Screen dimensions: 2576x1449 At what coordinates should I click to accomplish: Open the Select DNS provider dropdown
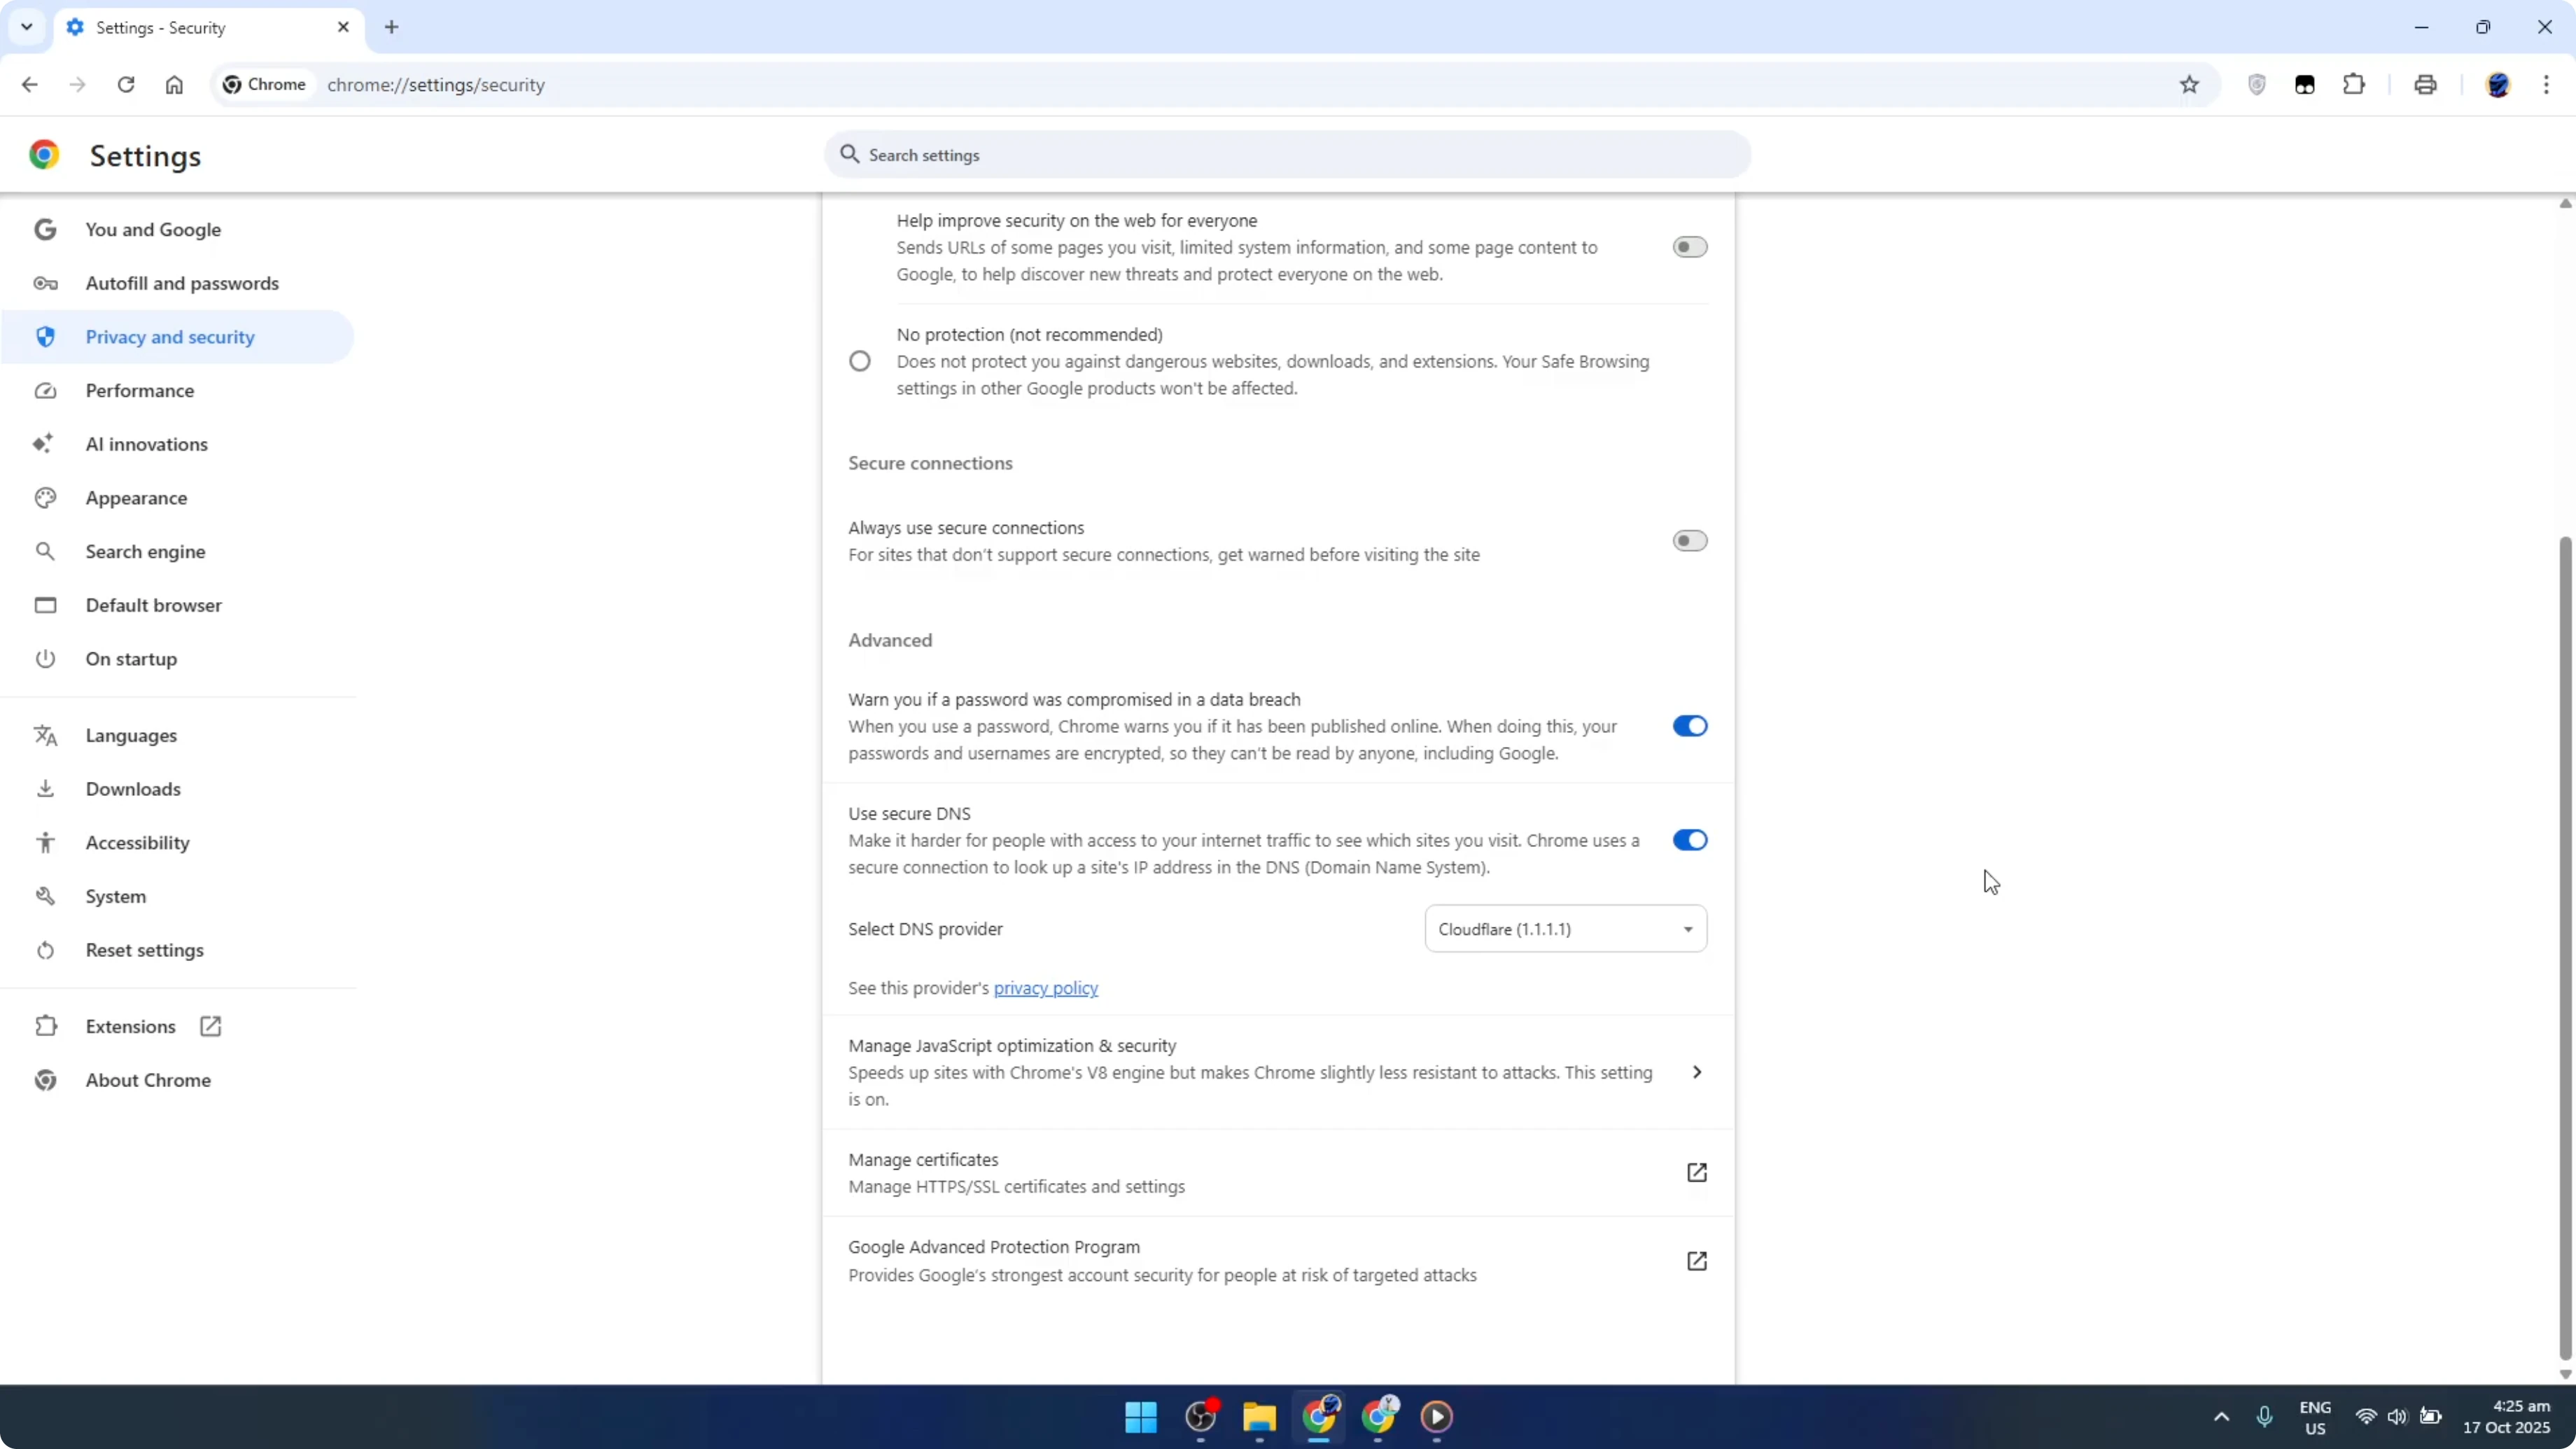coord(1565,928)
